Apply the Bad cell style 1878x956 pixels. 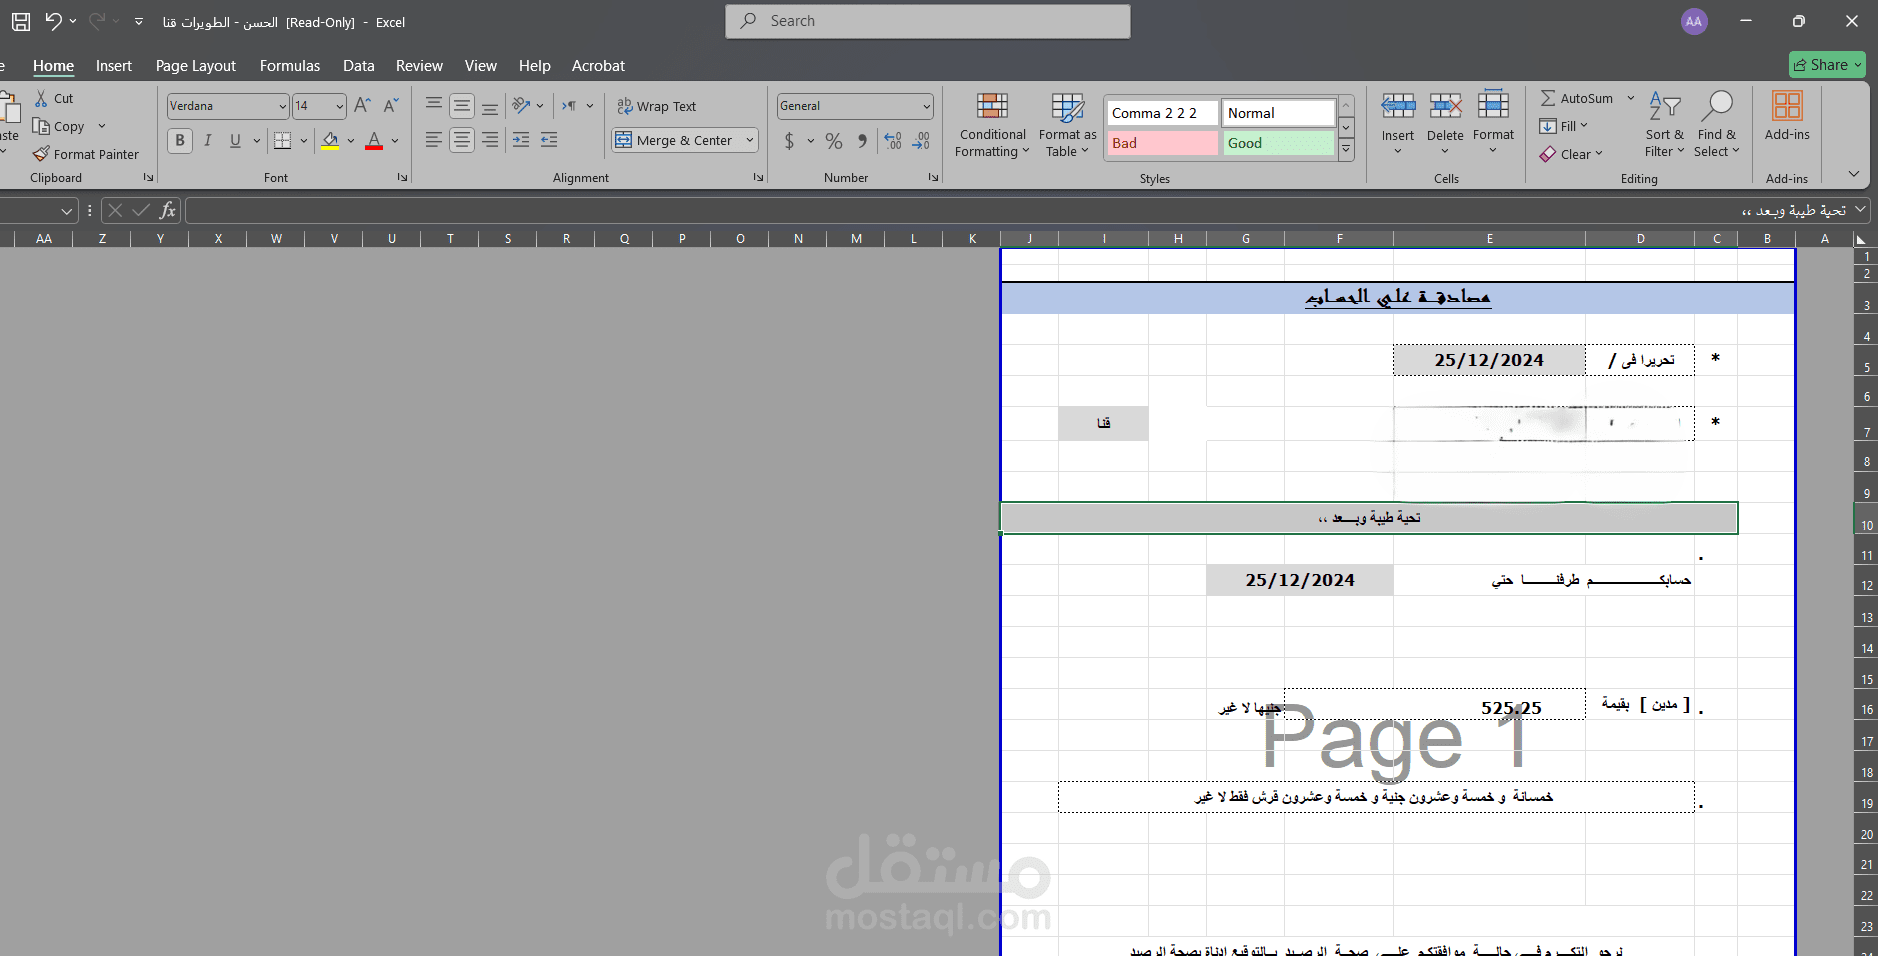click(x=1162, y=143)
